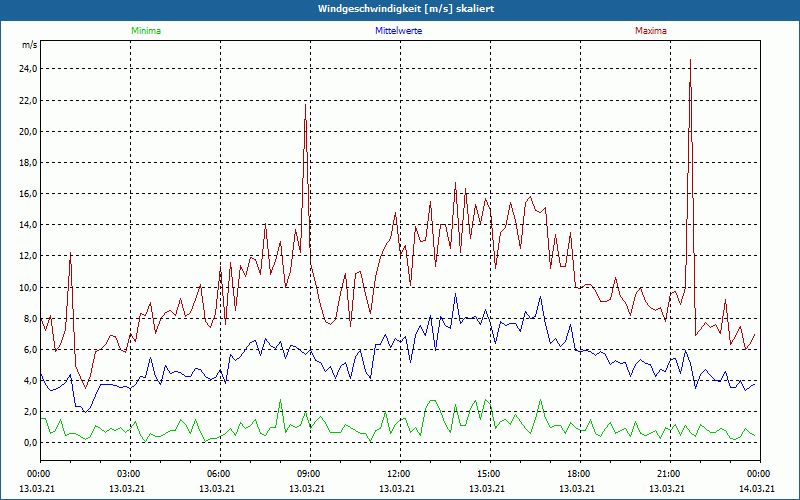Click the 24,0 y-axis value
The image size is (800, 500).
coord(29,69)
